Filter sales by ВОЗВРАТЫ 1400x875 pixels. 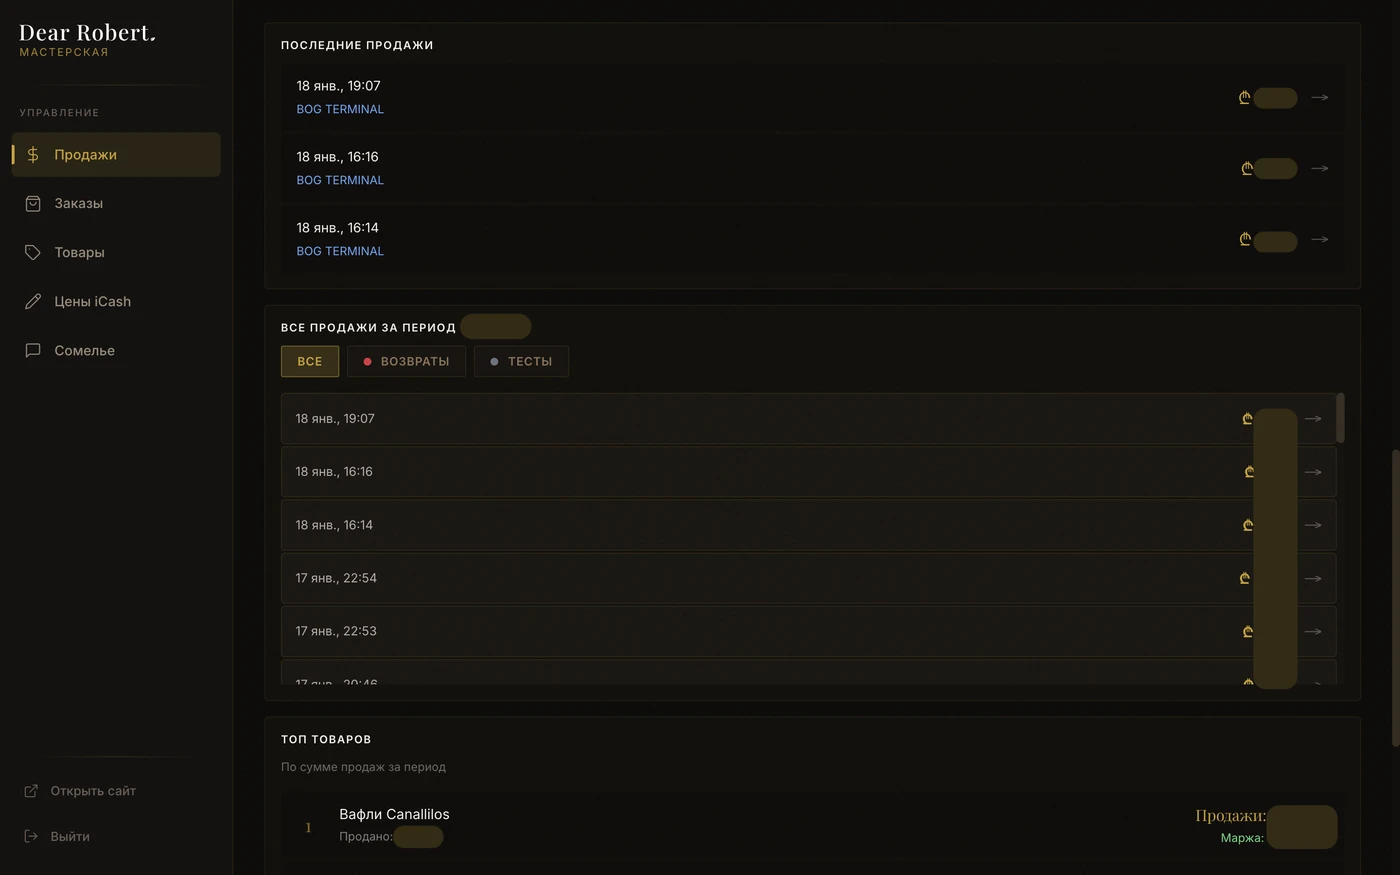tap(406, 362)
